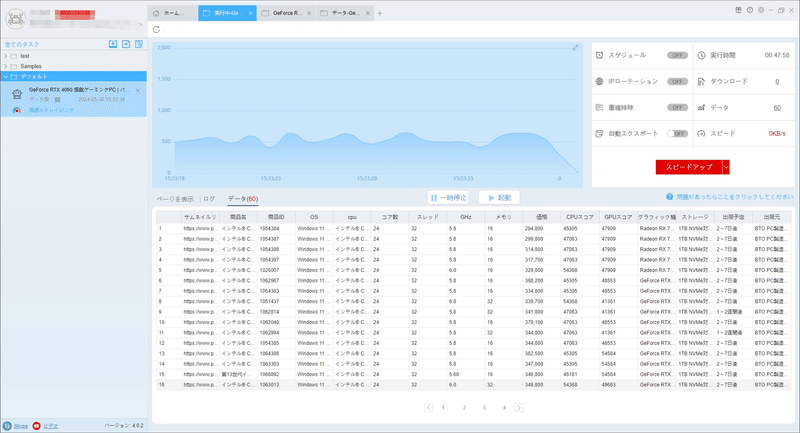
Task: Click the 問題があったらここをクリックしてください link
Action: click(735, 197)
